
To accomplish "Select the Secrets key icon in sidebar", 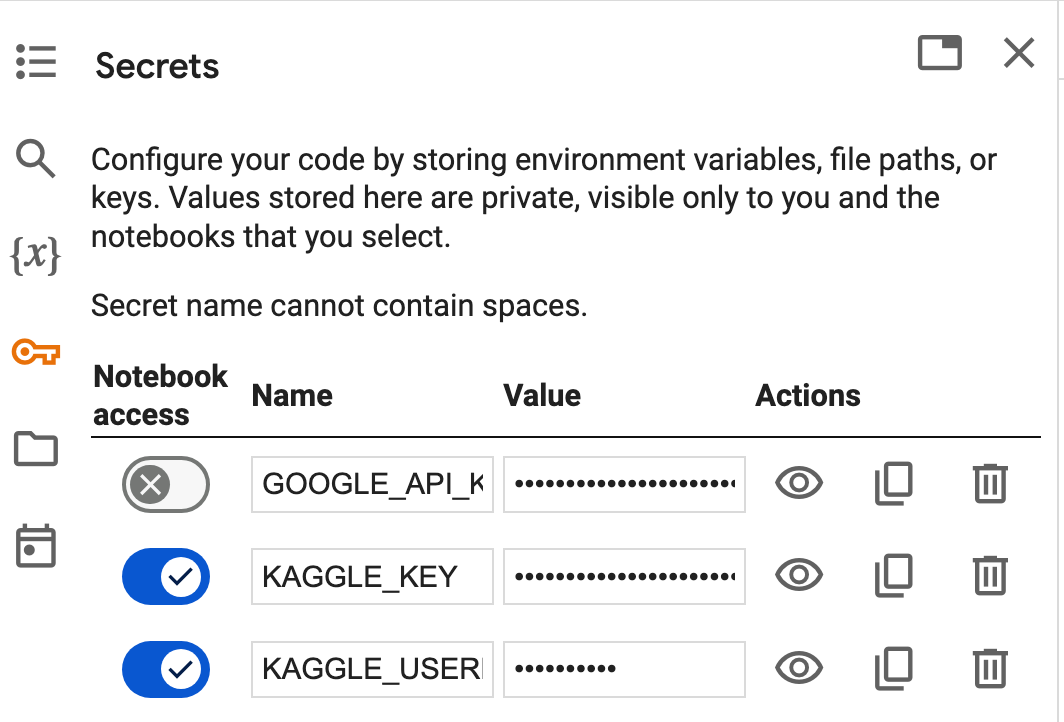I will click(36, 352).
